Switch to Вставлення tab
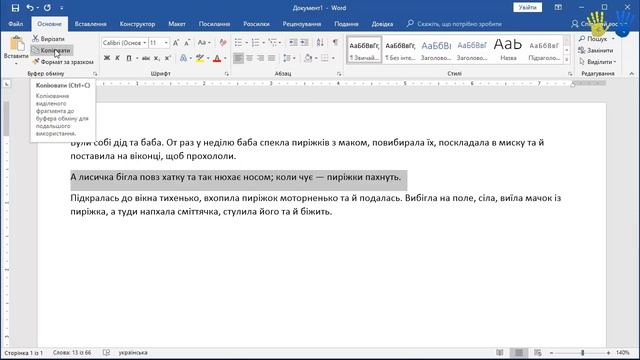The image size is (640, 360). pyautogui.click(x=91, y=24)
